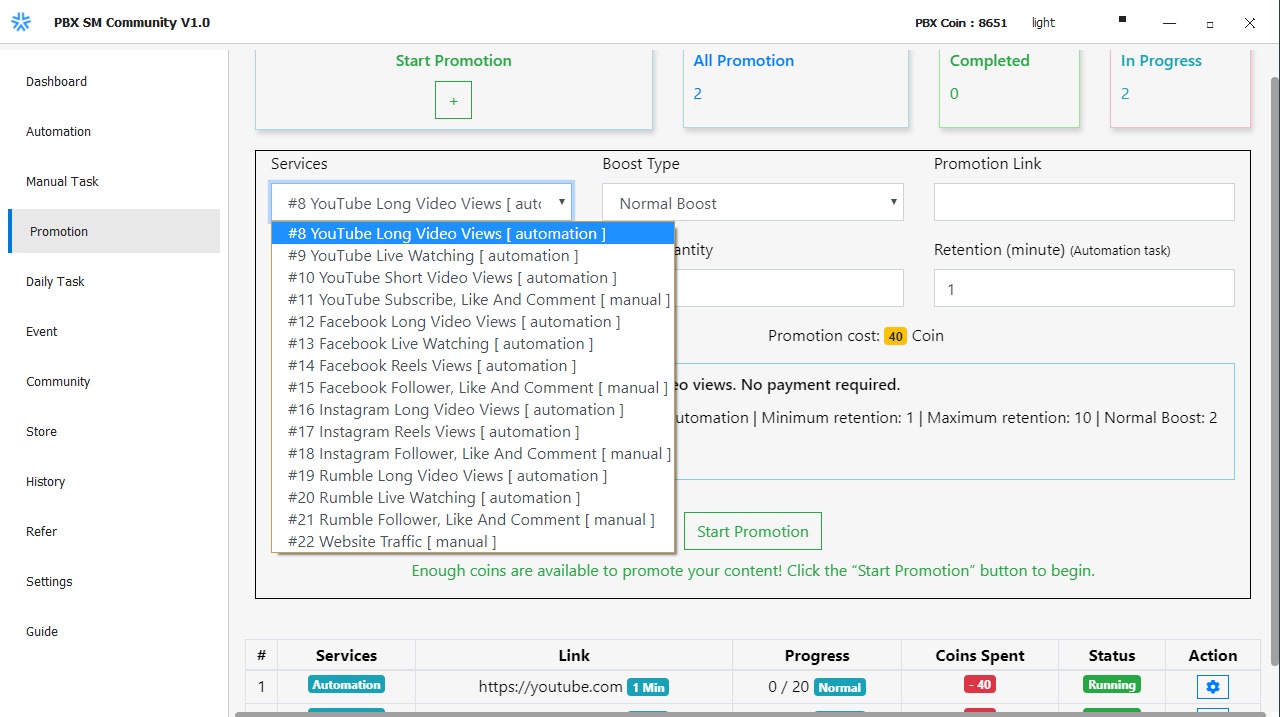
Task: Pick #22 Website Traffic from list
Action: tap(392, 542)
